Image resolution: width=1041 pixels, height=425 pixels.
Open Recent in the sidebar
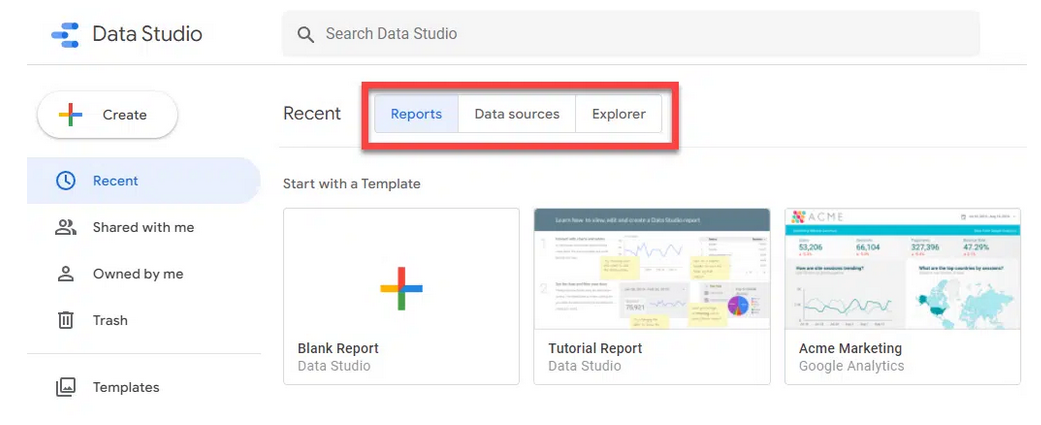coord(143,181)
